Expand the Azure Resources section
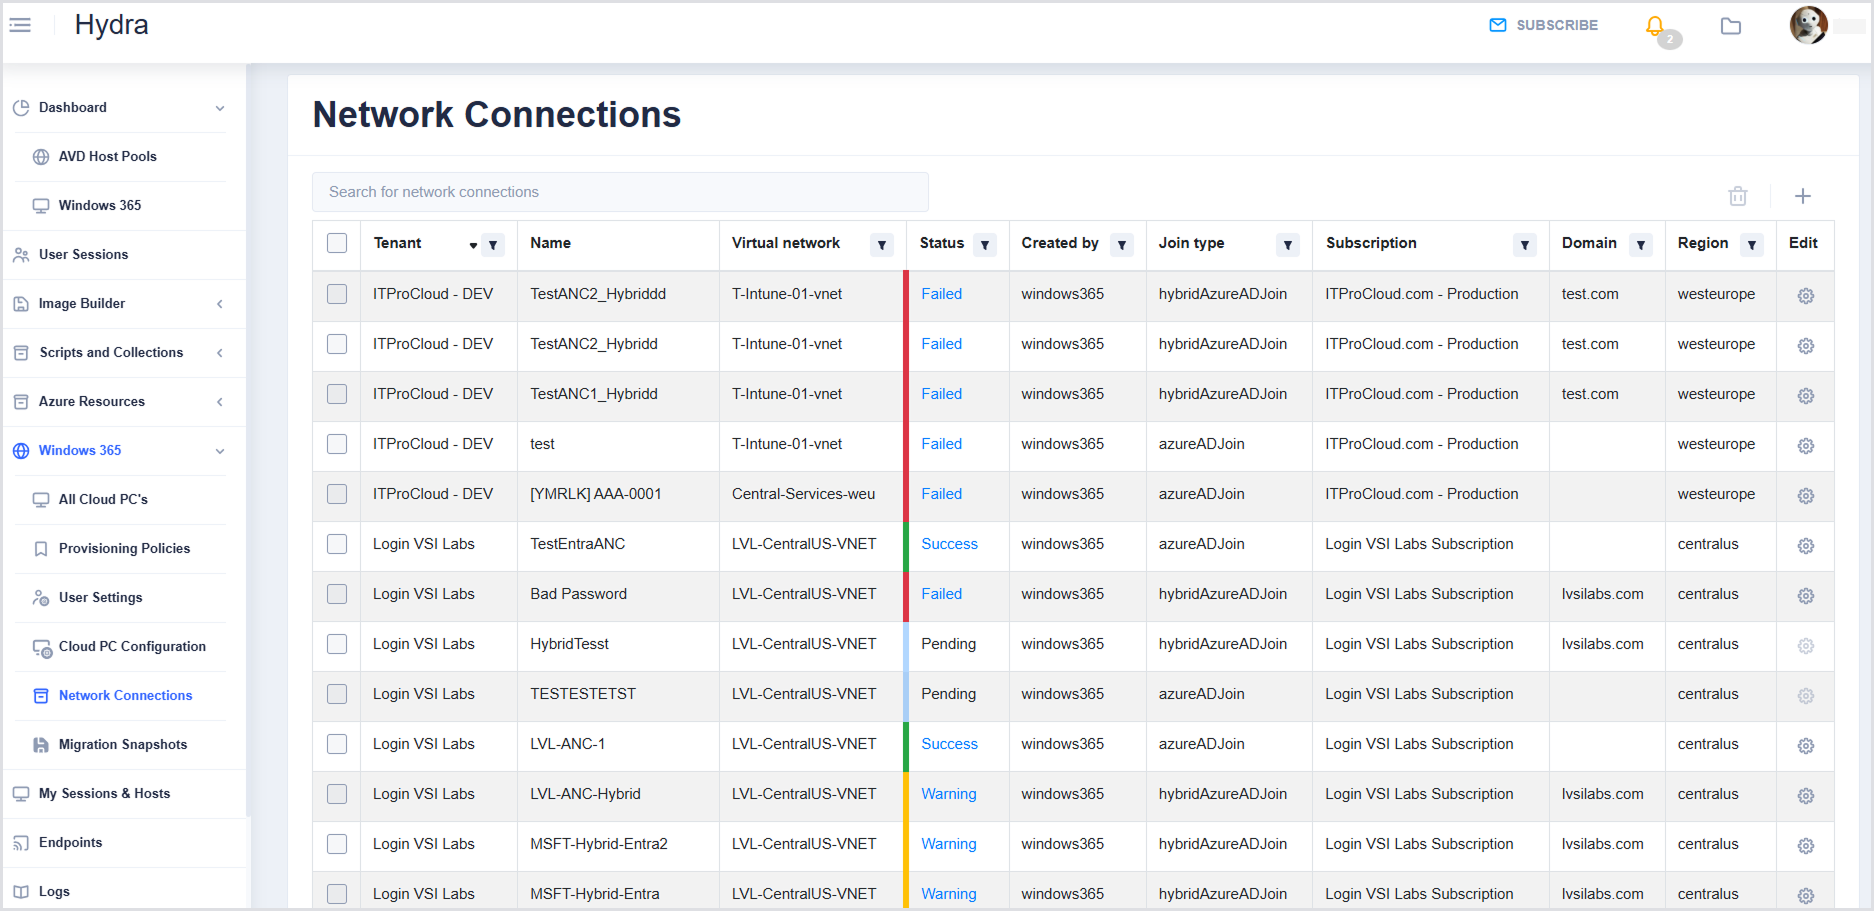This screenshot has width=1874, height=911. [220, 402]
